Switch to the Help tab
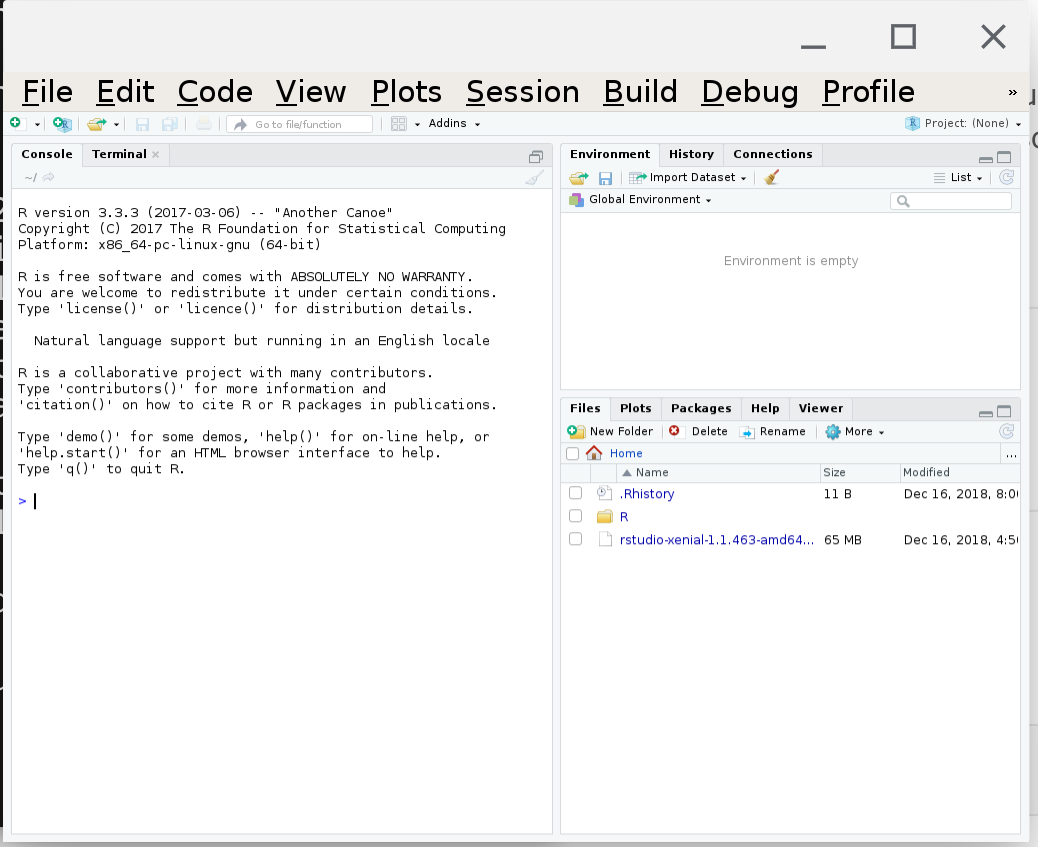The width and height of the screenshot is (1038, 847). [x=765, y=409]
